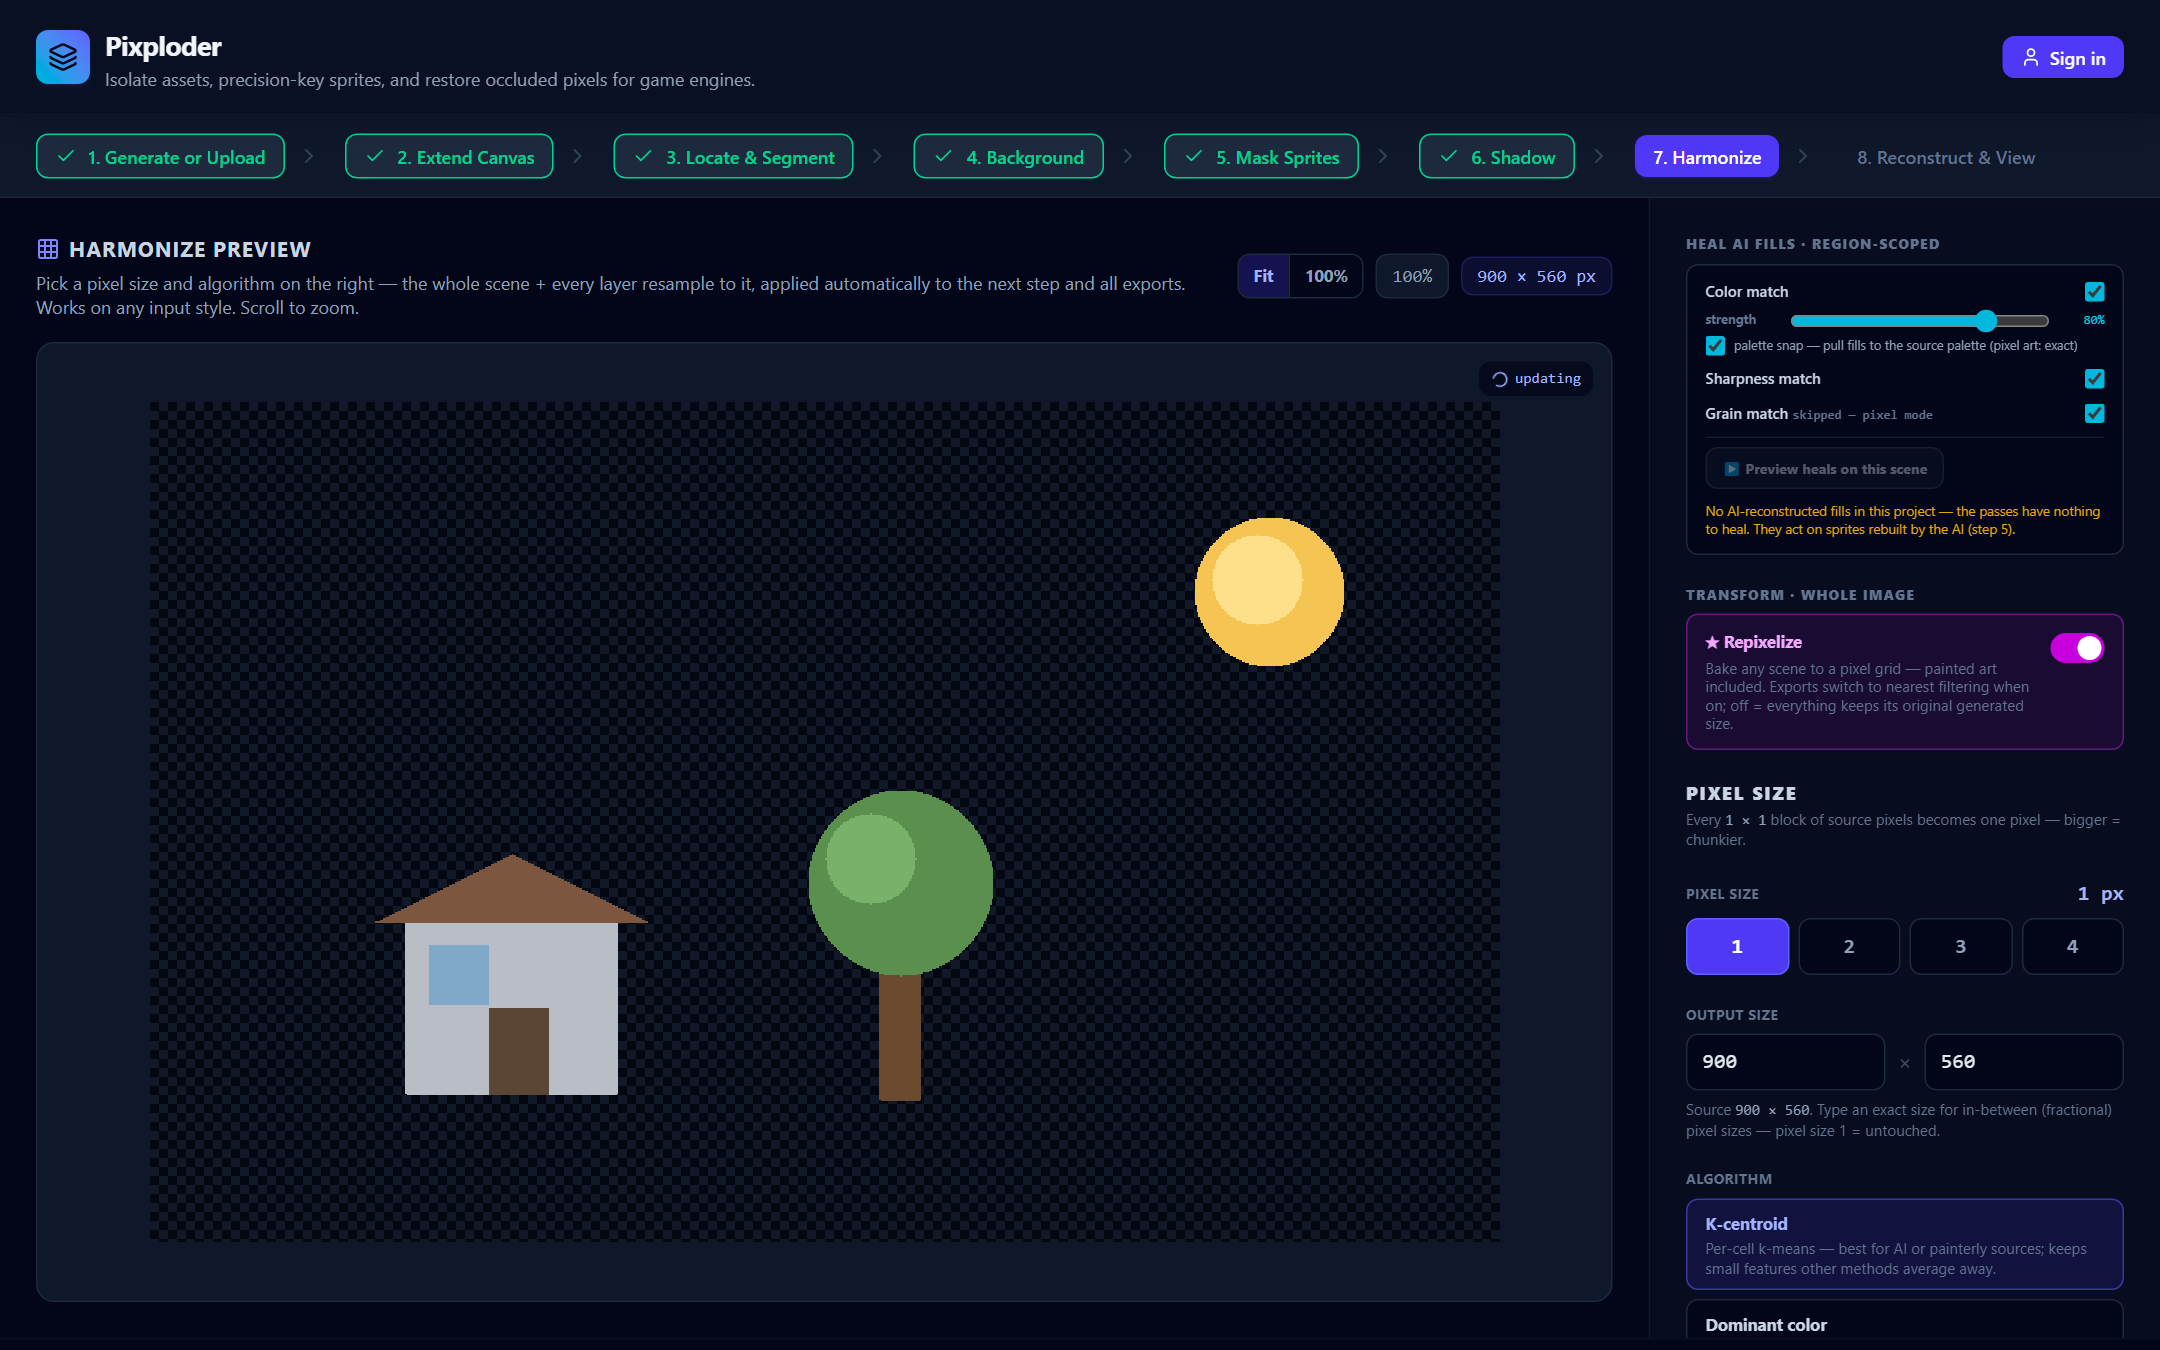
Task: Switch off the Repixelize toggle
Action: 2077,648
